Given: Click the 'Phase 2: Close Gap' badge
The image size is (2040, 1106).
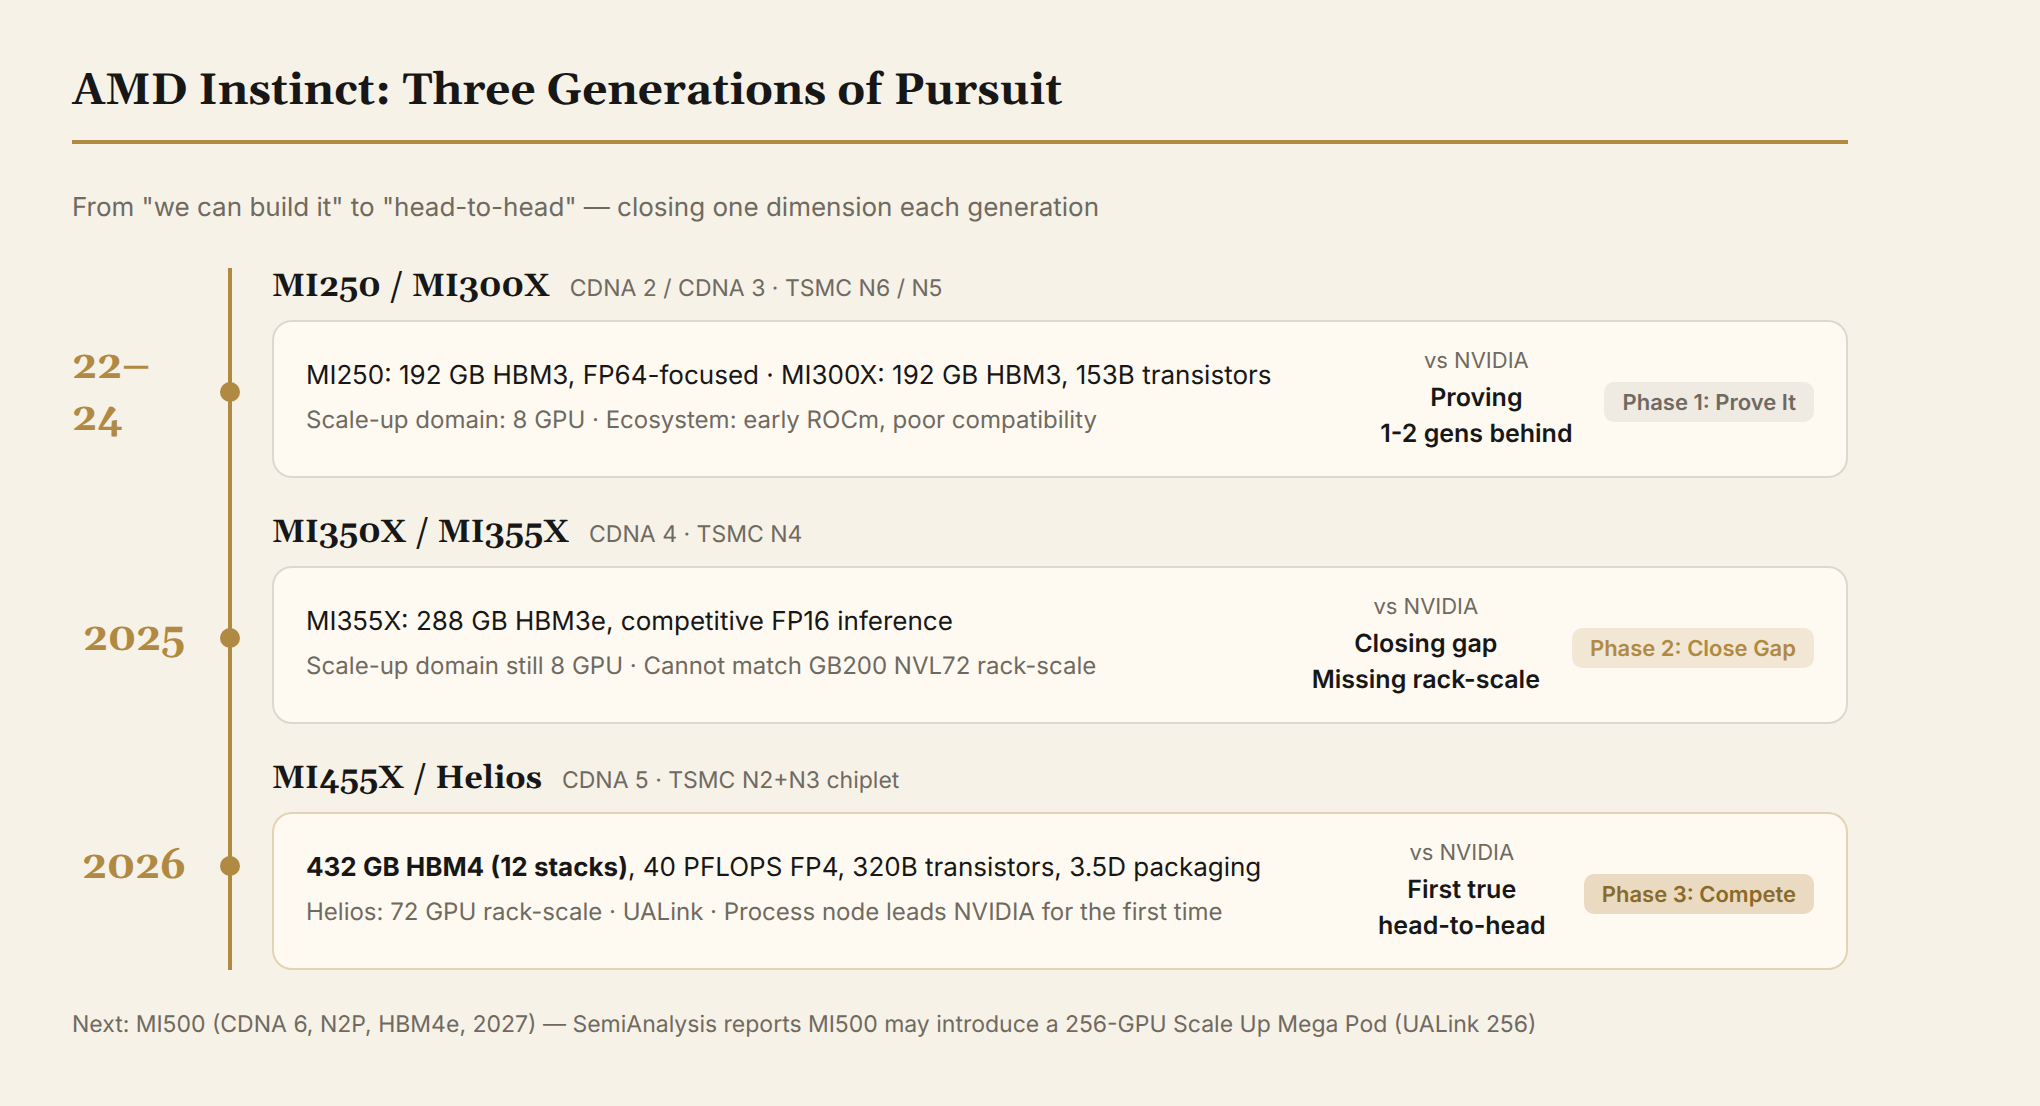Looking at the screenshot, I should pos(1692,648).
